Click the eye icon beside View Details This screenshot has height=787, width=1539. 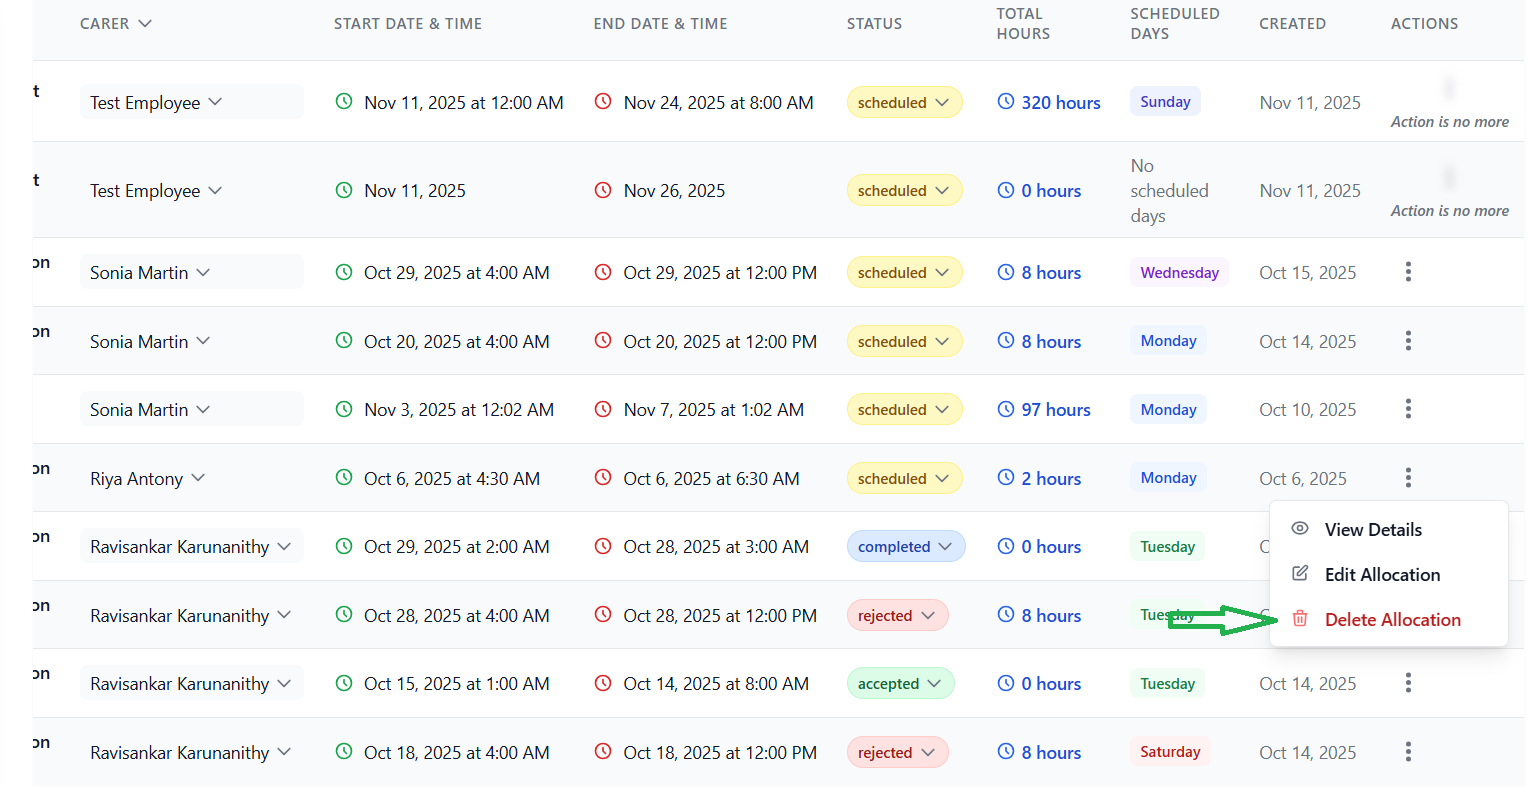click(x=1300, y=529)
